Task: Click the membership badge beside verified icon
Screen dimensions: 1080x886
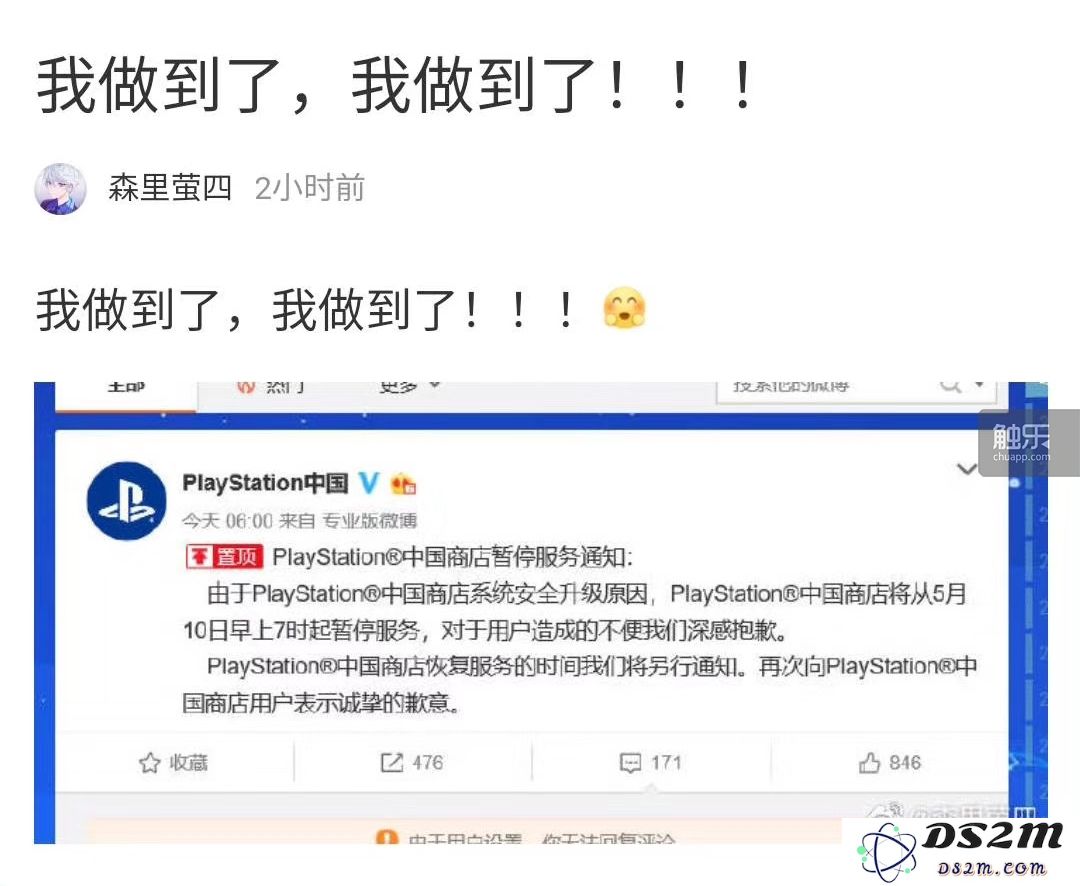Action: [x=403, y=484]
